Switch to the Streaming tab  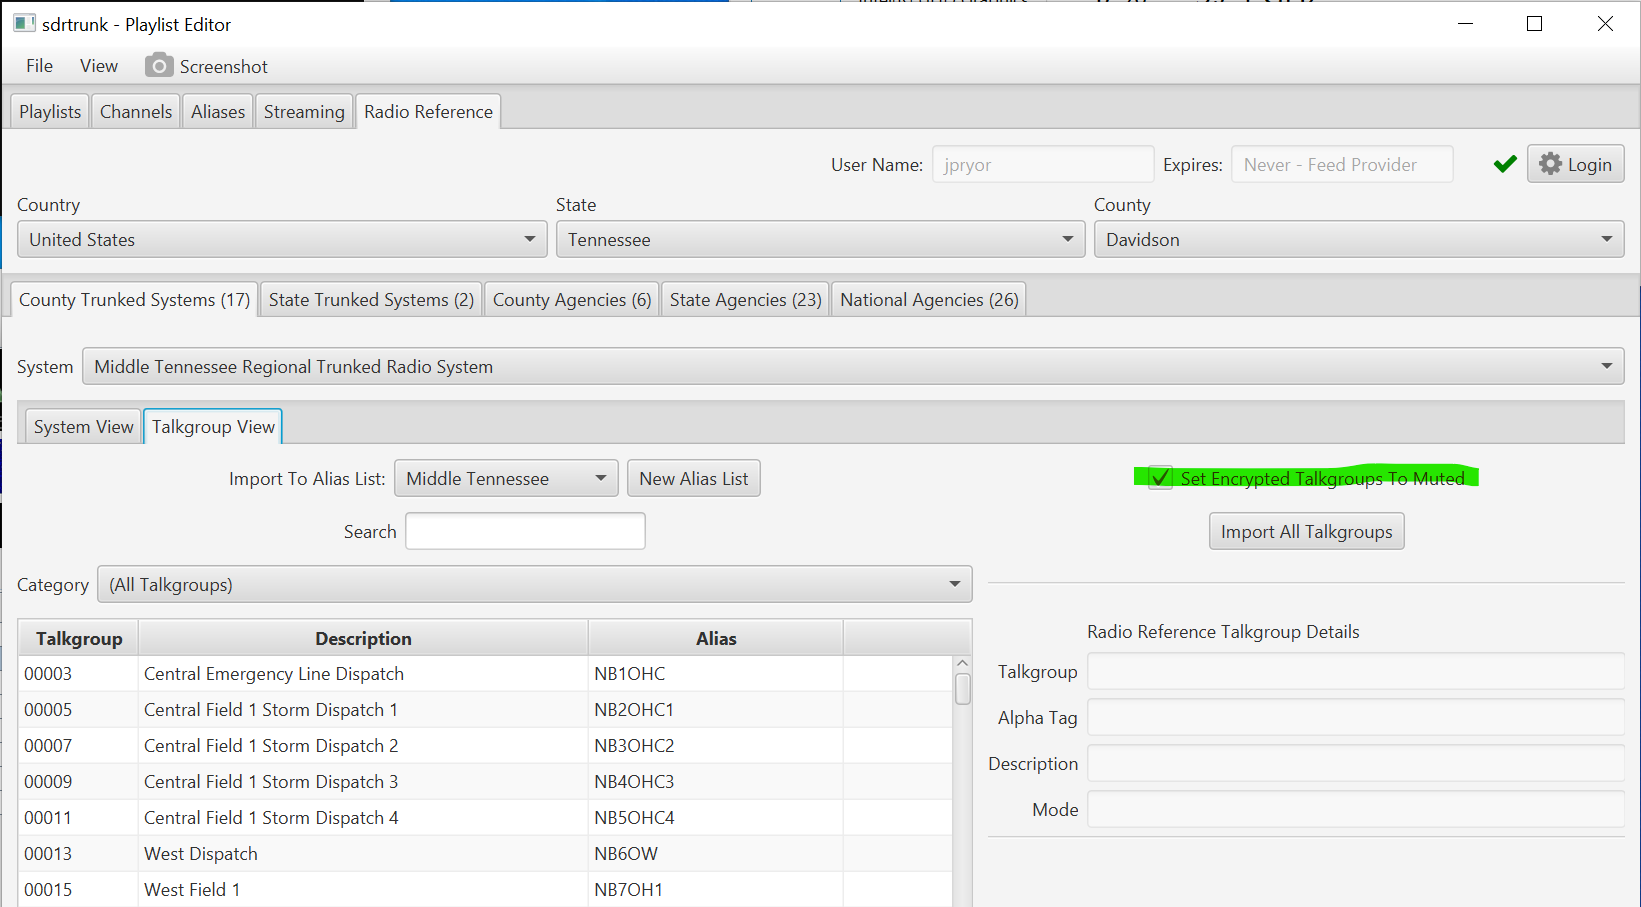tap(304, 111)
